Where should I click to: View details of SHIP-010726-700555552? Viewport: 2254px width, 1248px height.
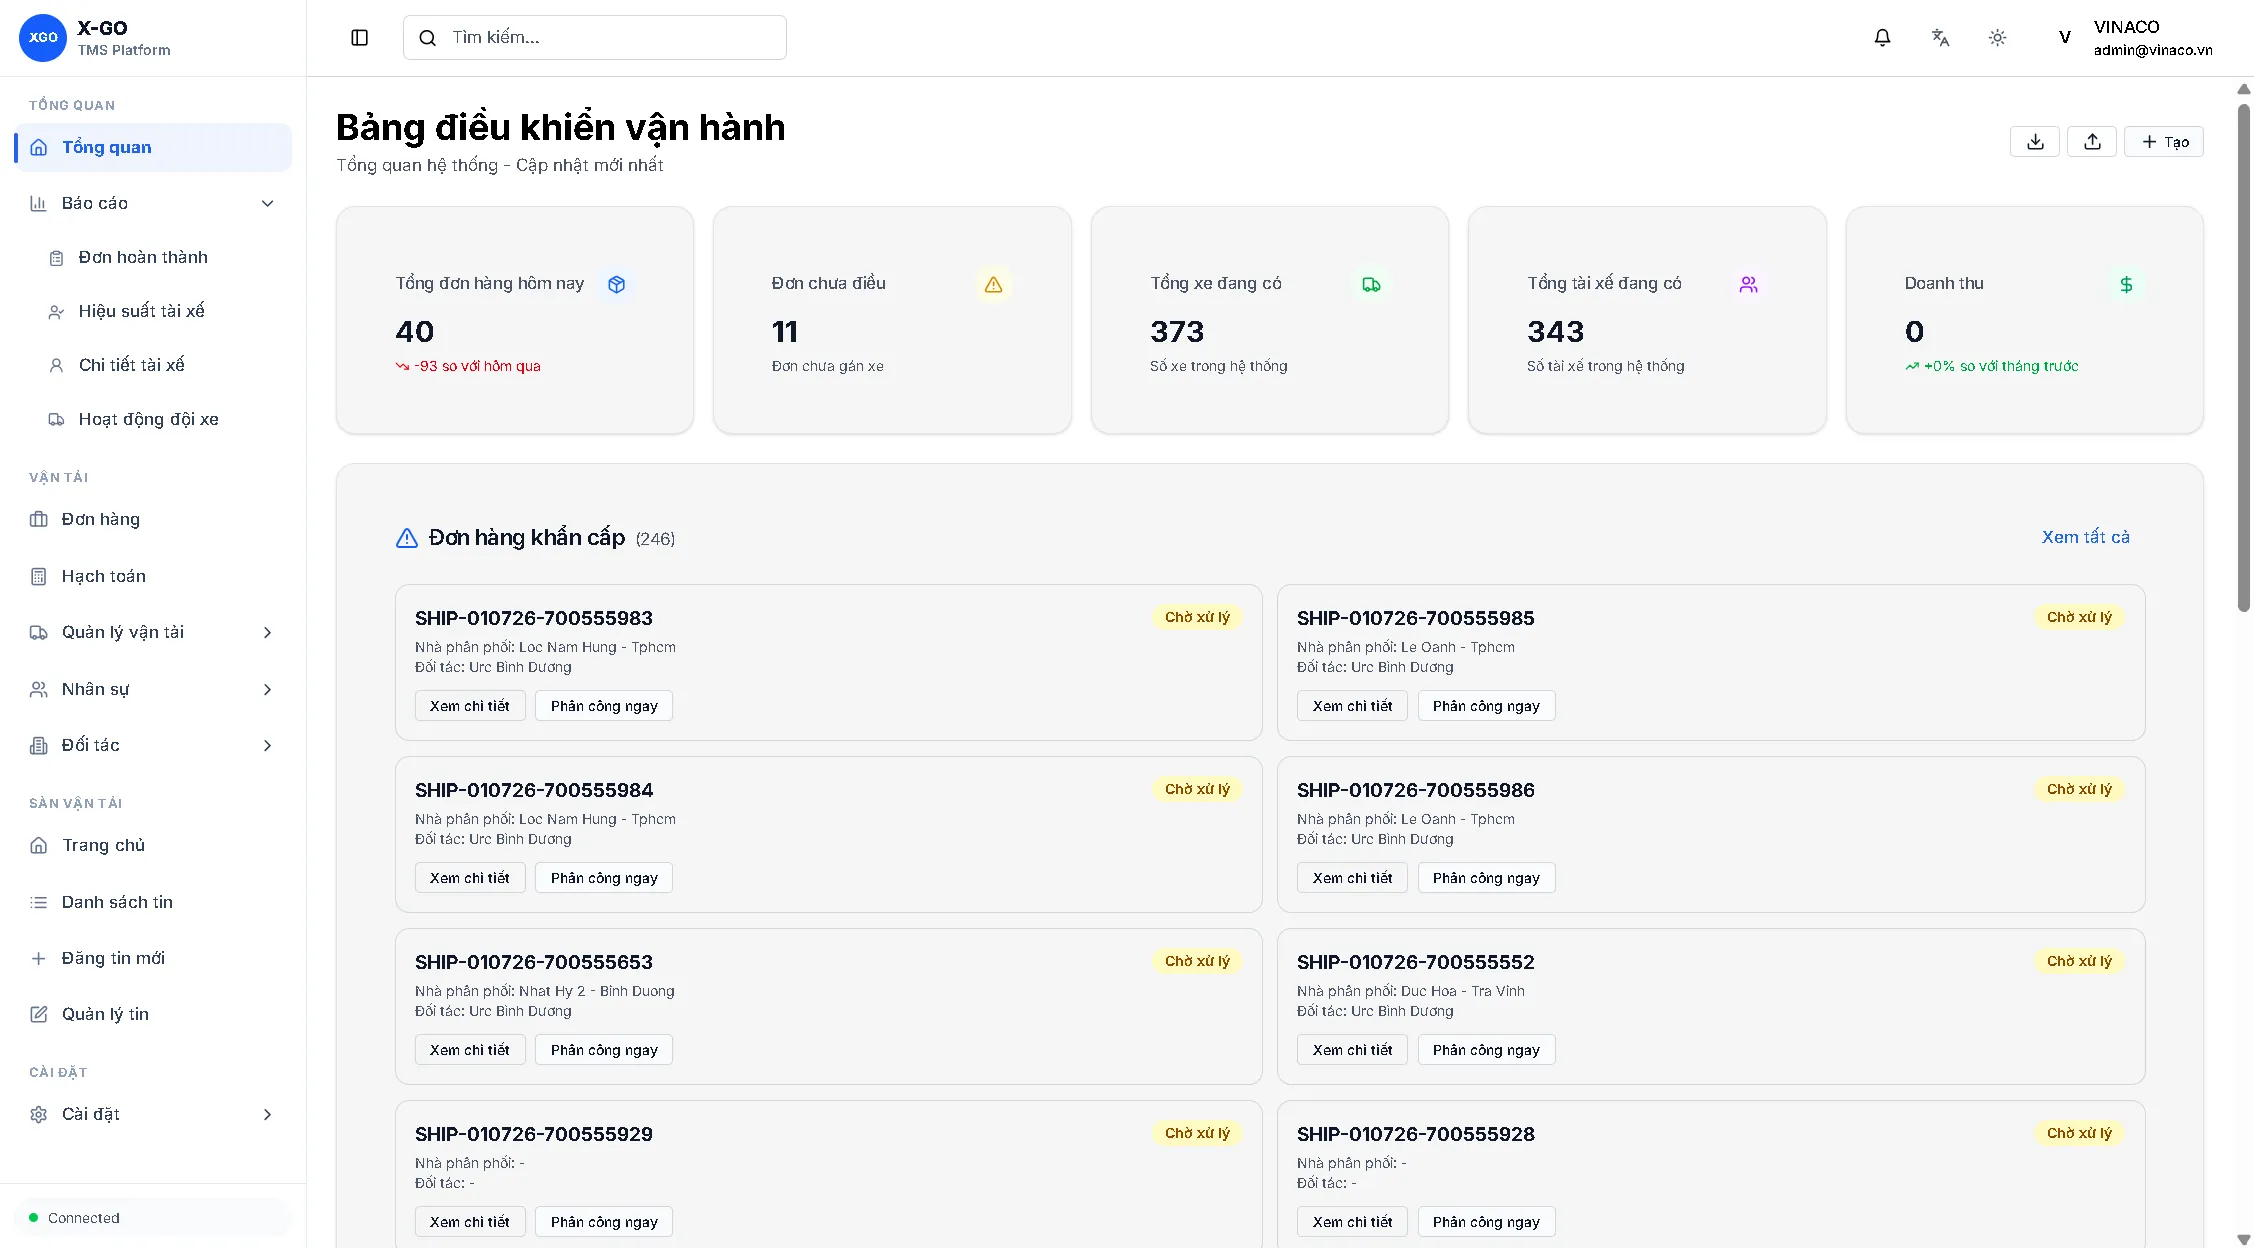coord(1352,1050)
